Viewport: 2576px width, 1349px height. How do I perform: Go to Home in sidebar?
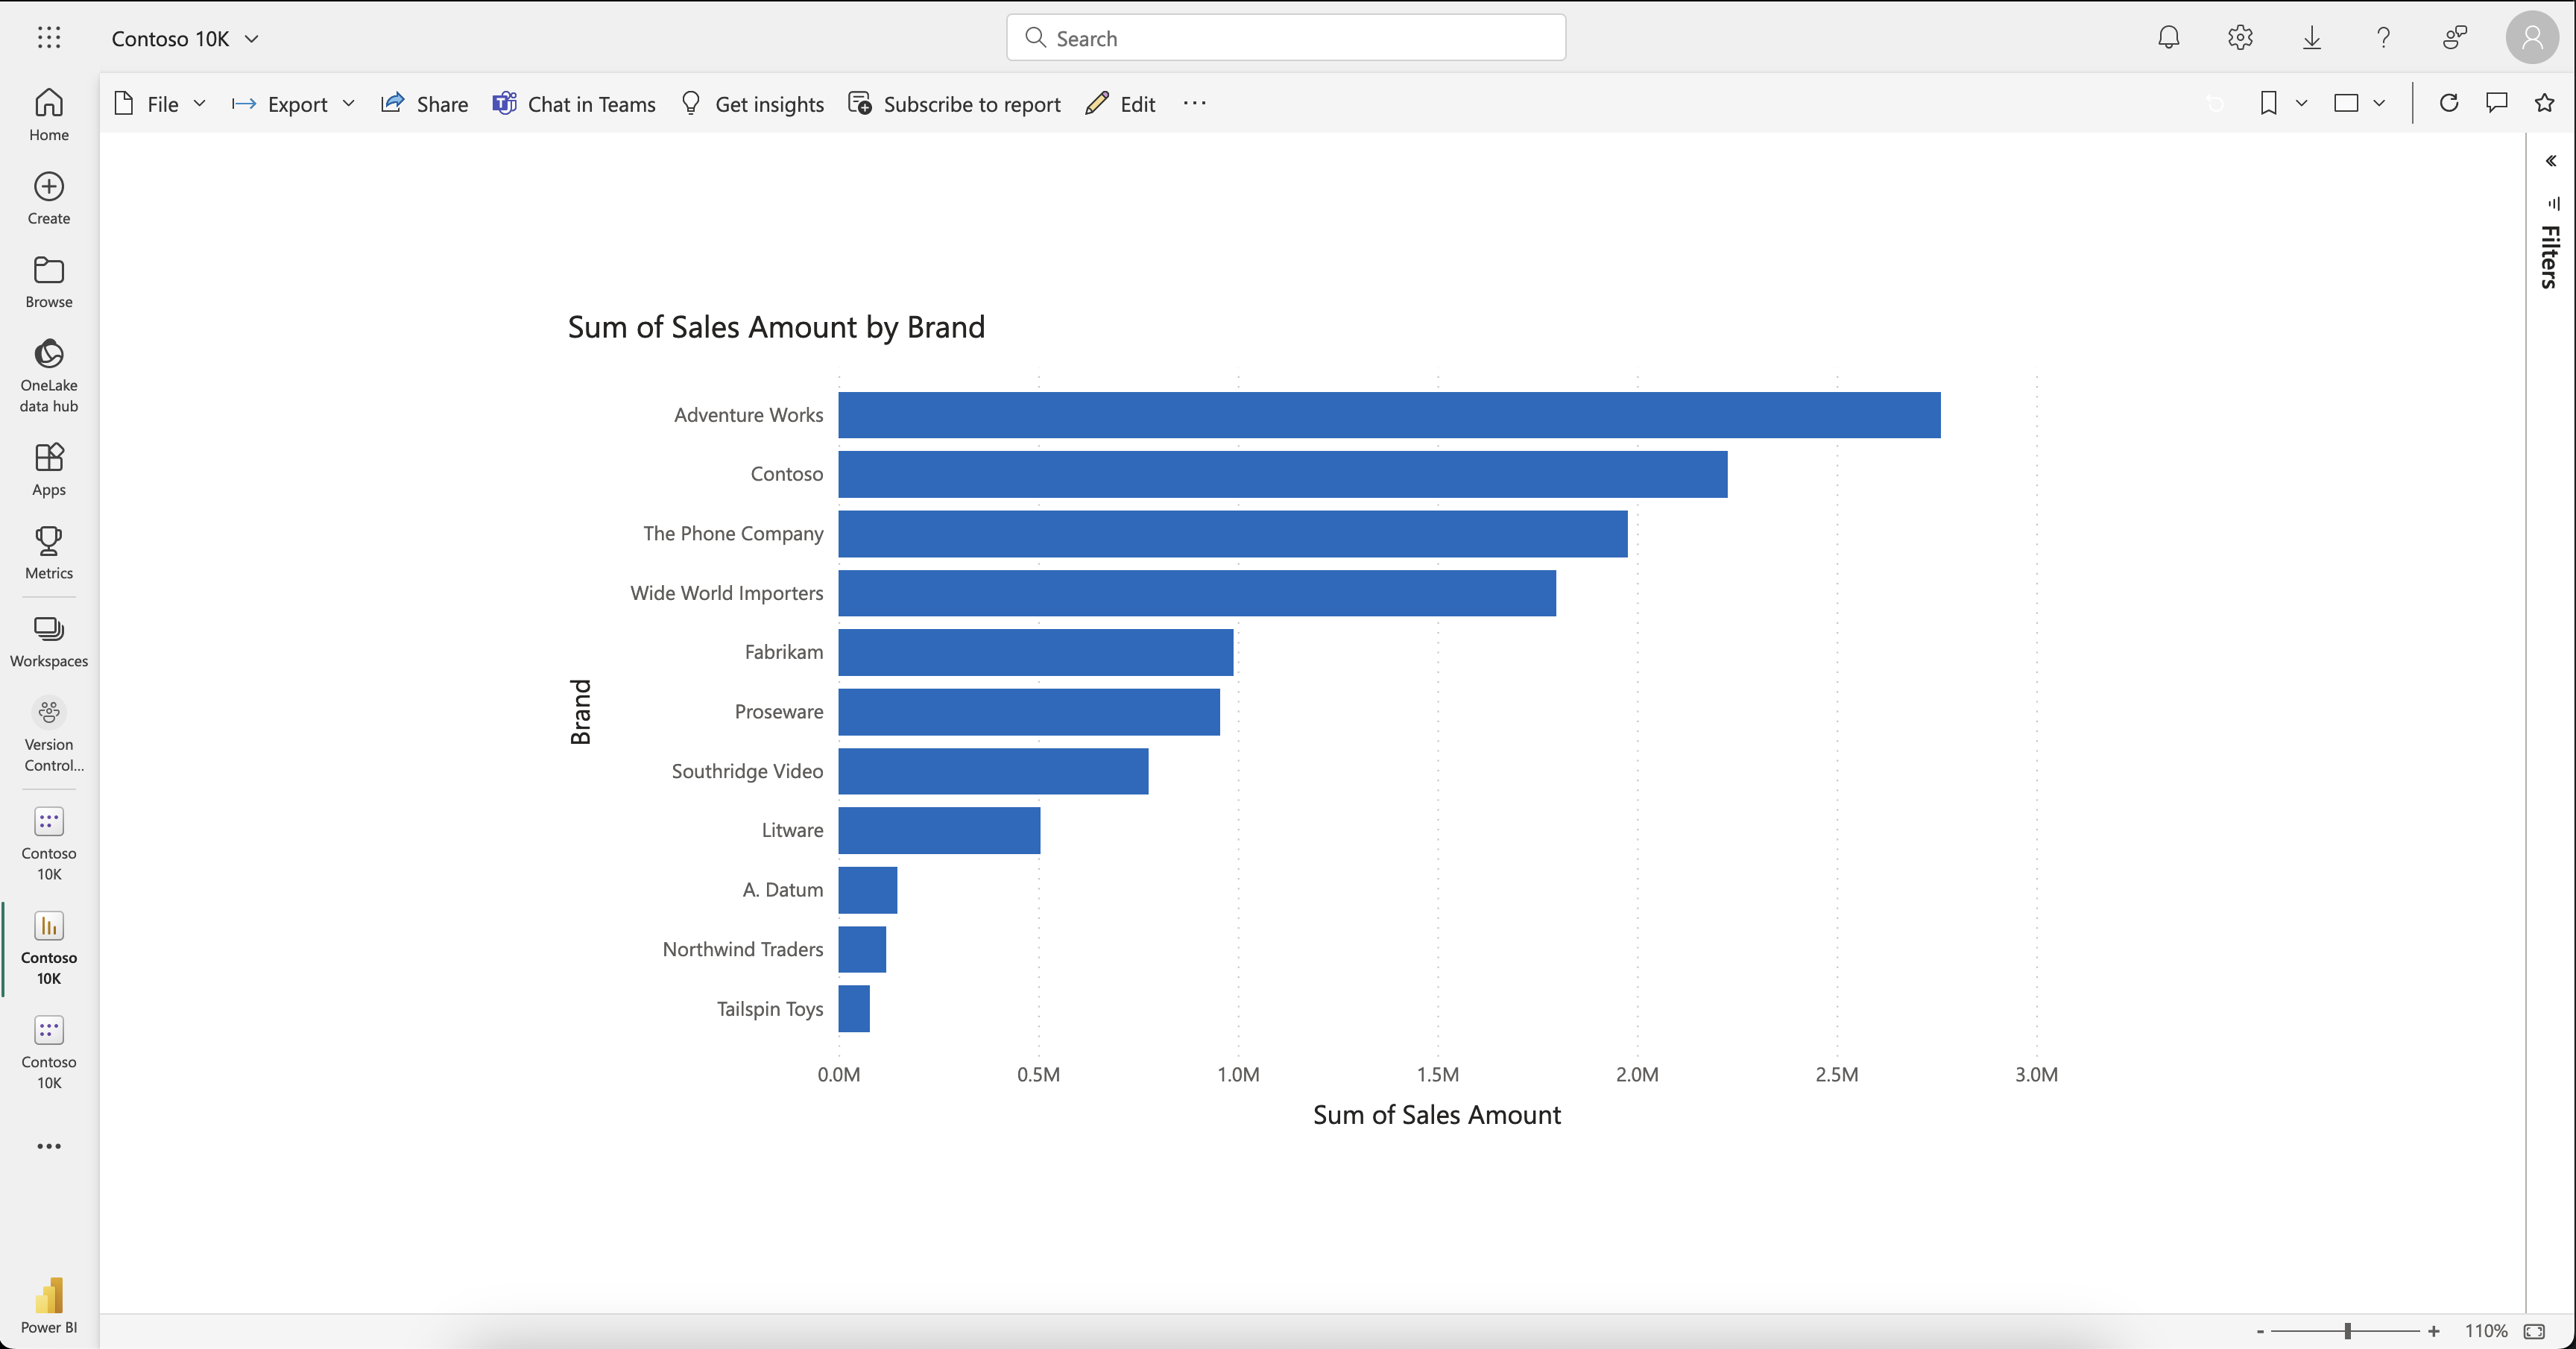pyautogui.click(x=49, y=114)
